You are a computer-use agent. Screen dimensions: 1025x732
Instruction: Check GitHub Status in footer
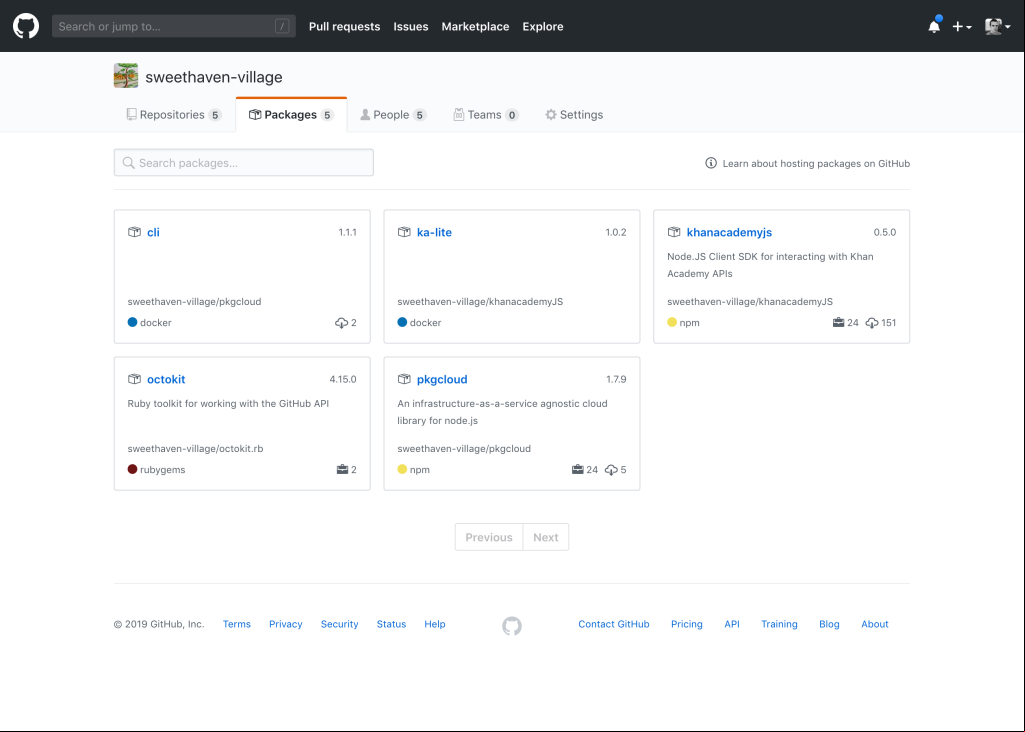pos(392,624)
